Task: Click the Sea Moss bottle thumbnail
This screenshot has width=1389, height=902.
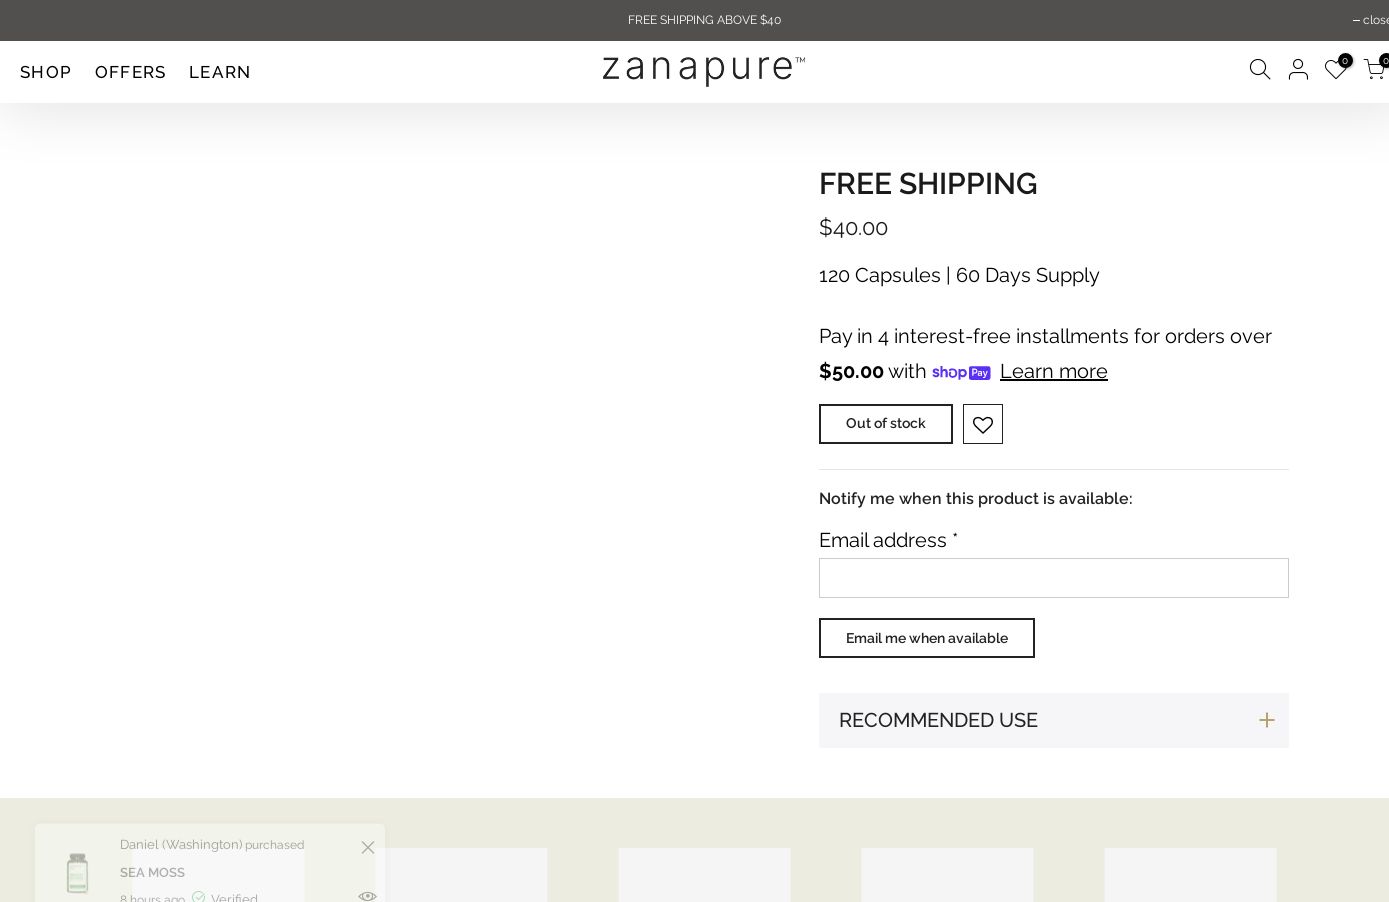Action: [77, 872]
